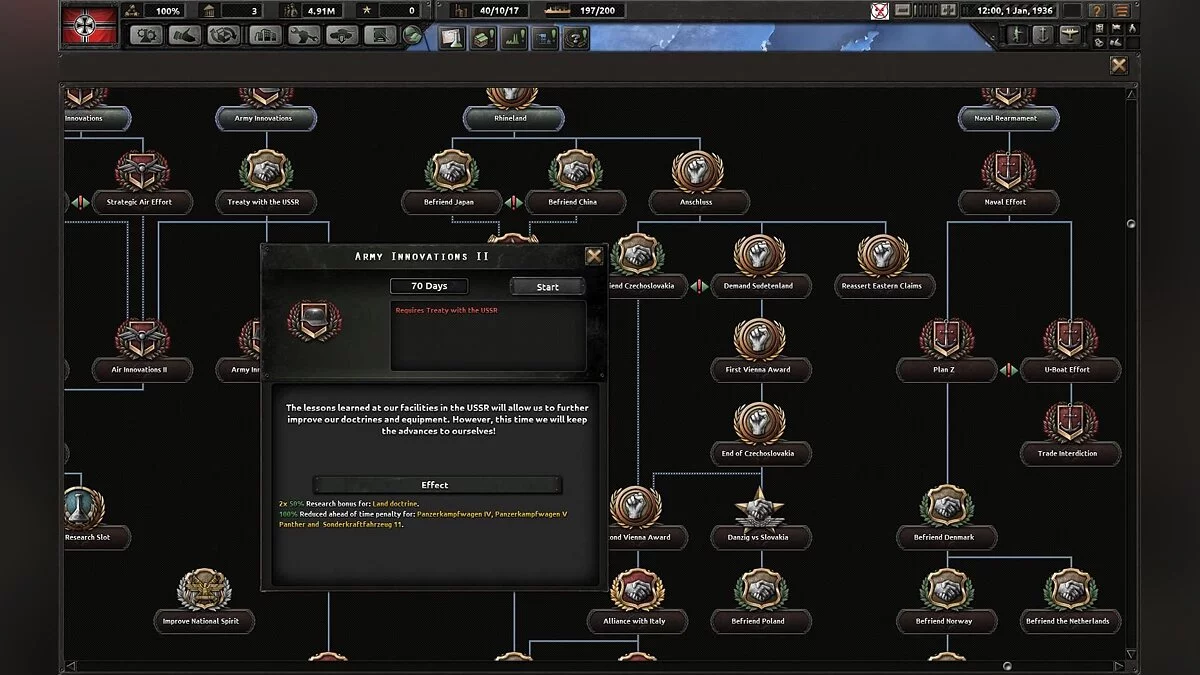The height and width of the screenshot is (675, 1200).
Task: Toggle the air plane map mode
Action: (1069, 35)
